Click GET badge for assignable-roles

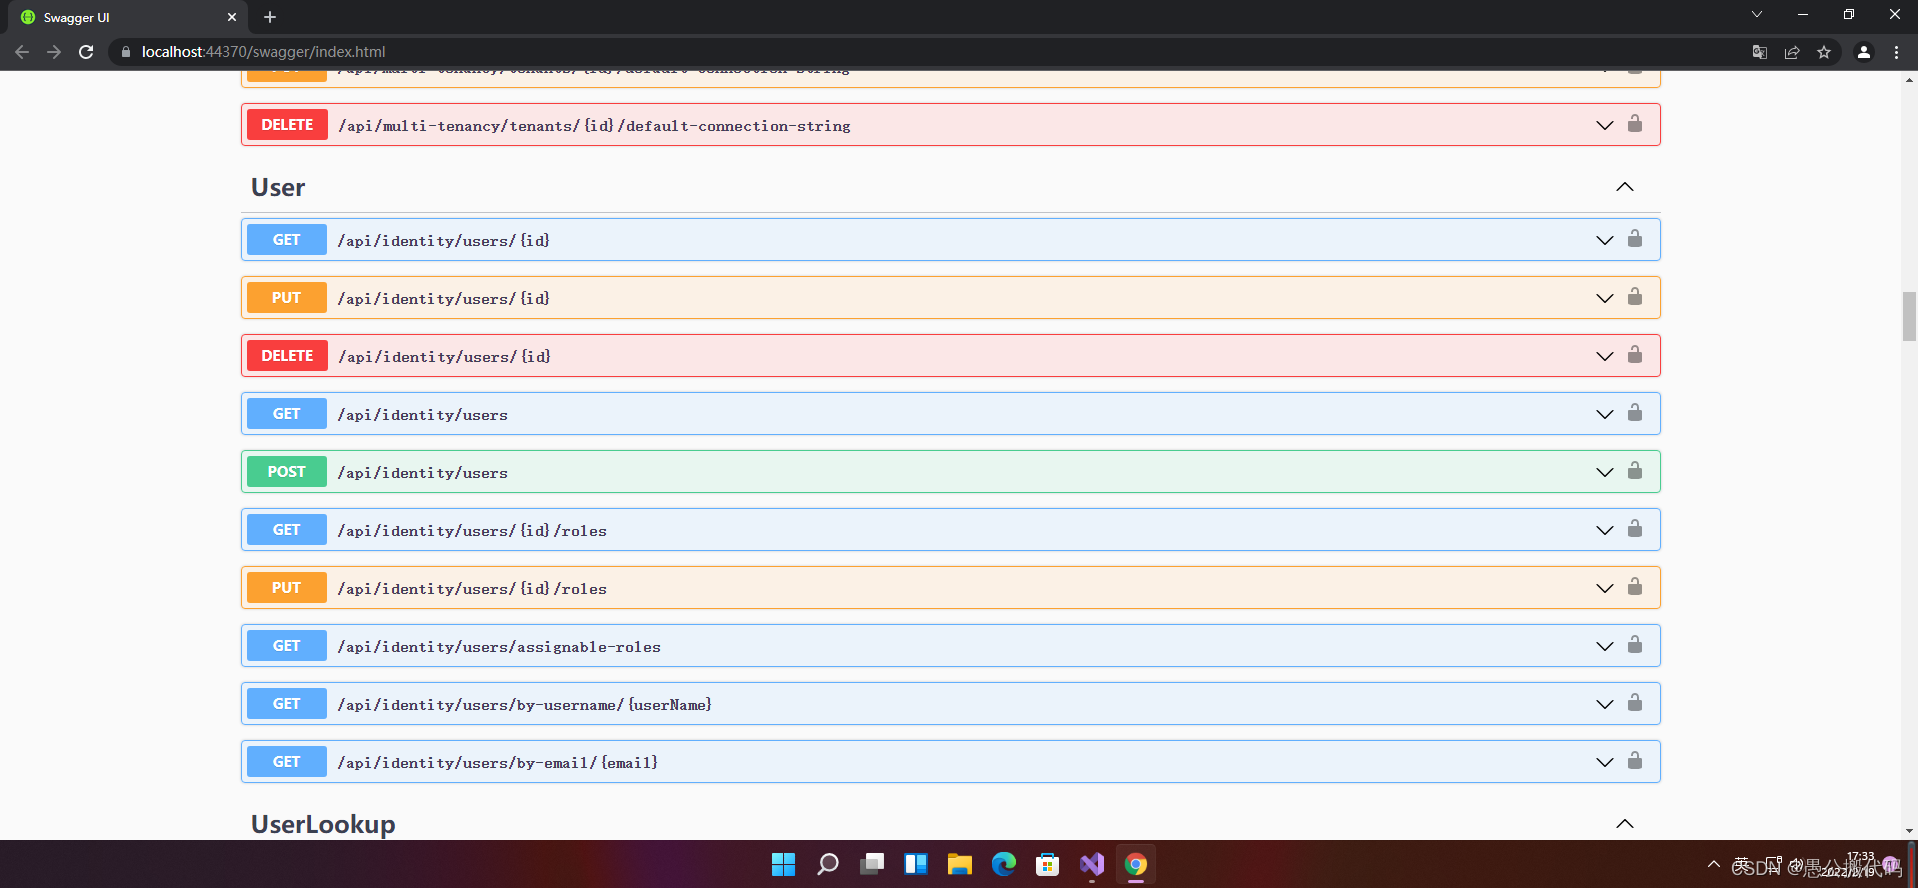pyautogui.click(x=287, y=646)
